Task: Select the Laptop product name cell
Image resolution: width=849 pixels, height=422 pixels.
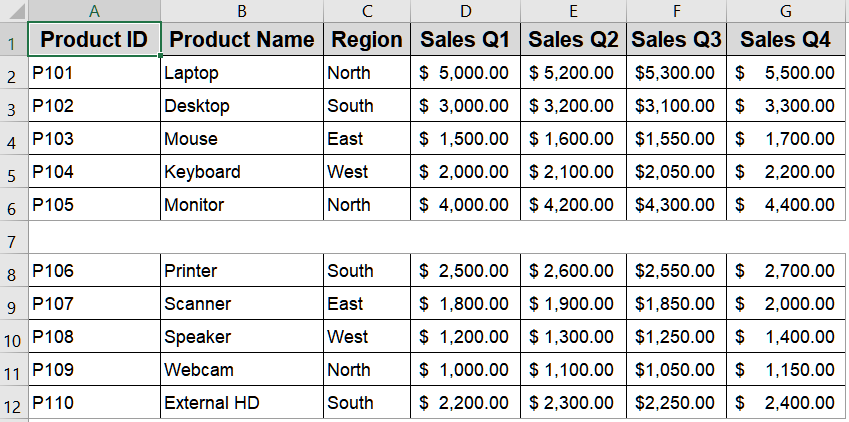Action: [241, 73]
